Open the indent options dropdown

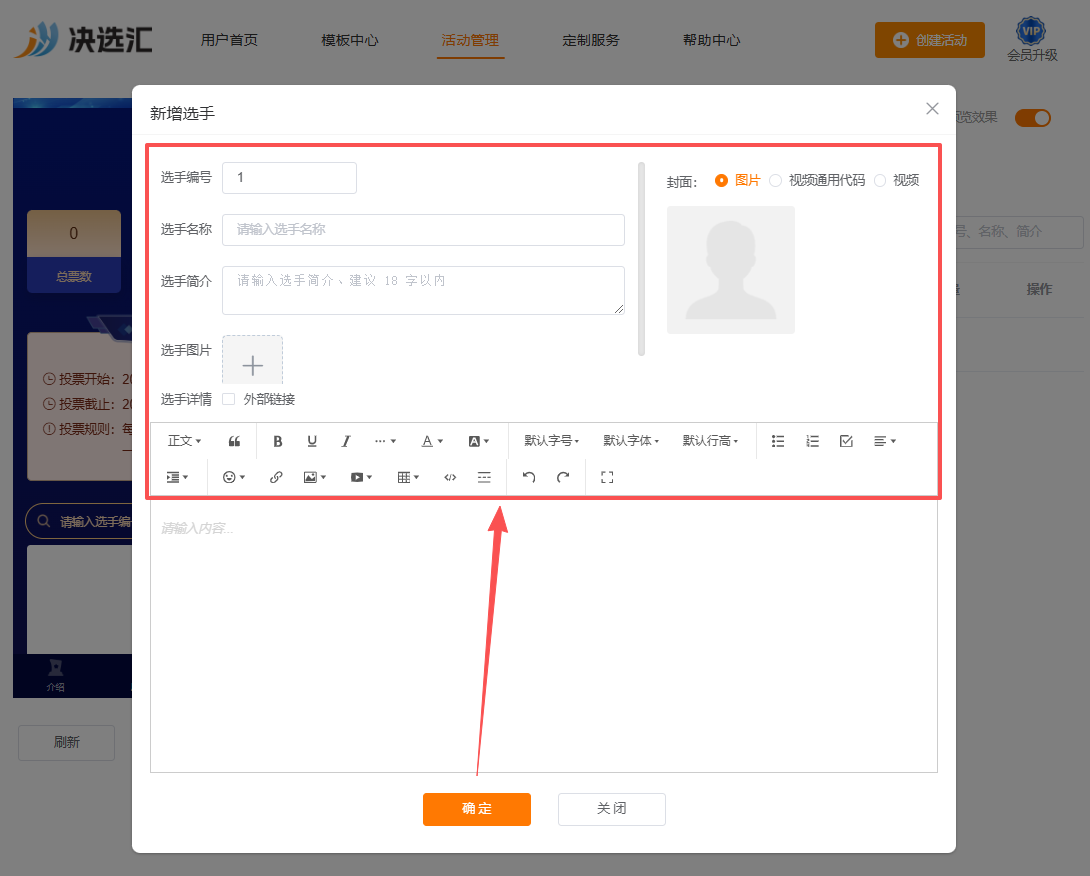pos(177,477)
